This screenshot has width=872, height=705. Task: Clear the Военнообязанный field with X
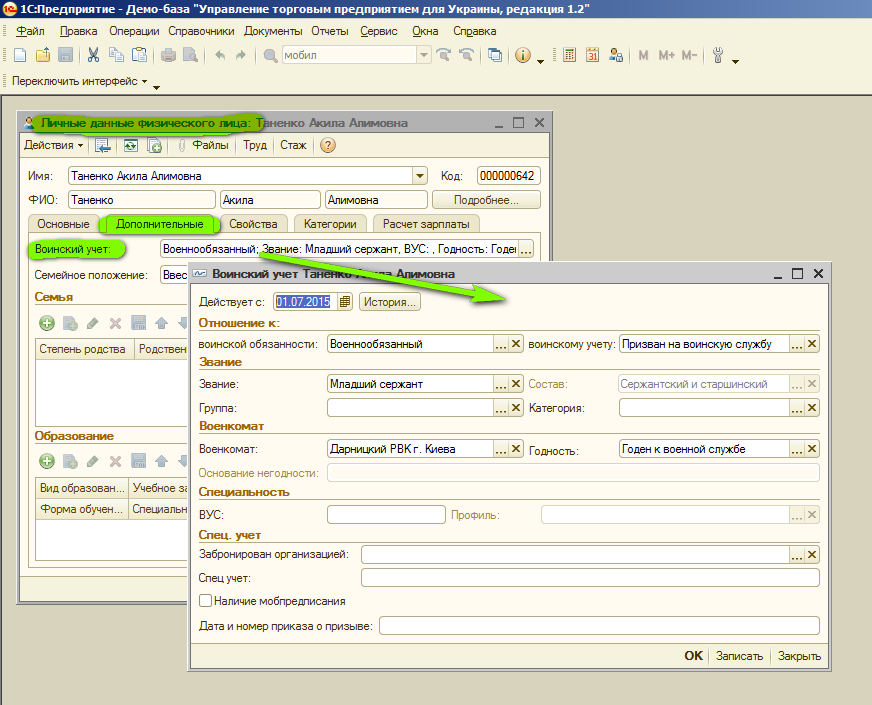(x=516, y=344)
